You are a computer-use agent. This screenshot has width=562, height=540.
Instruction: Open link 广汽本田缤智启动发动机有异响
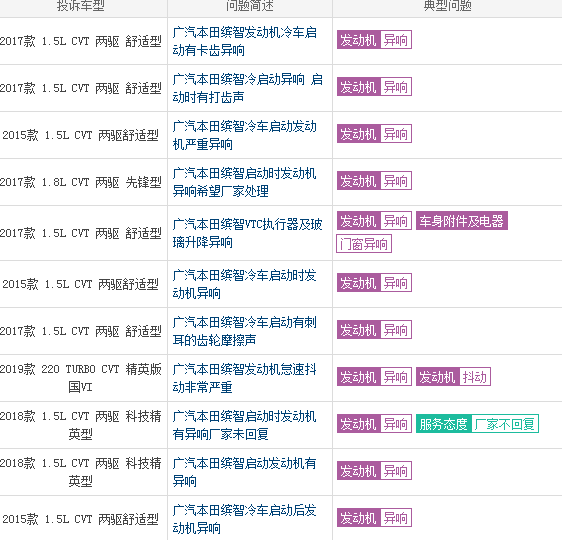click(x=245, y=472)
